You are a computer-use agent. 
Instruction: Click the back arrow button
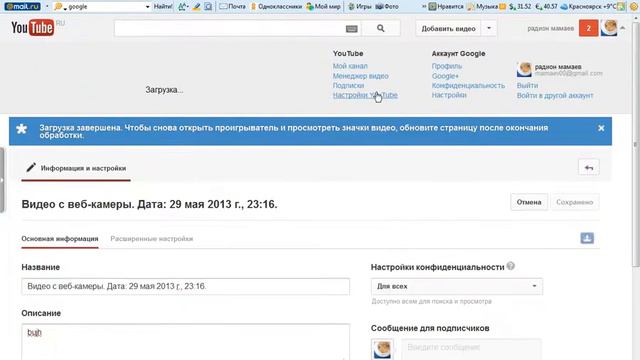coord(589,167)
